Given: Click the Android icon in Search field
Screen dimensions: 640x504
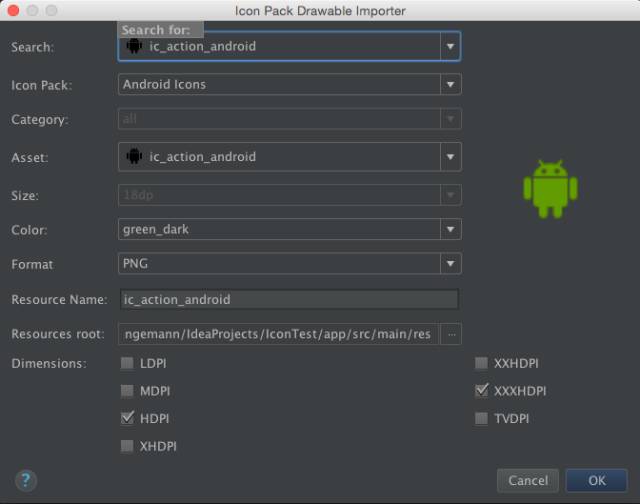Looking at the screenshot, I should pyautogui.click(x=134, y=46).
